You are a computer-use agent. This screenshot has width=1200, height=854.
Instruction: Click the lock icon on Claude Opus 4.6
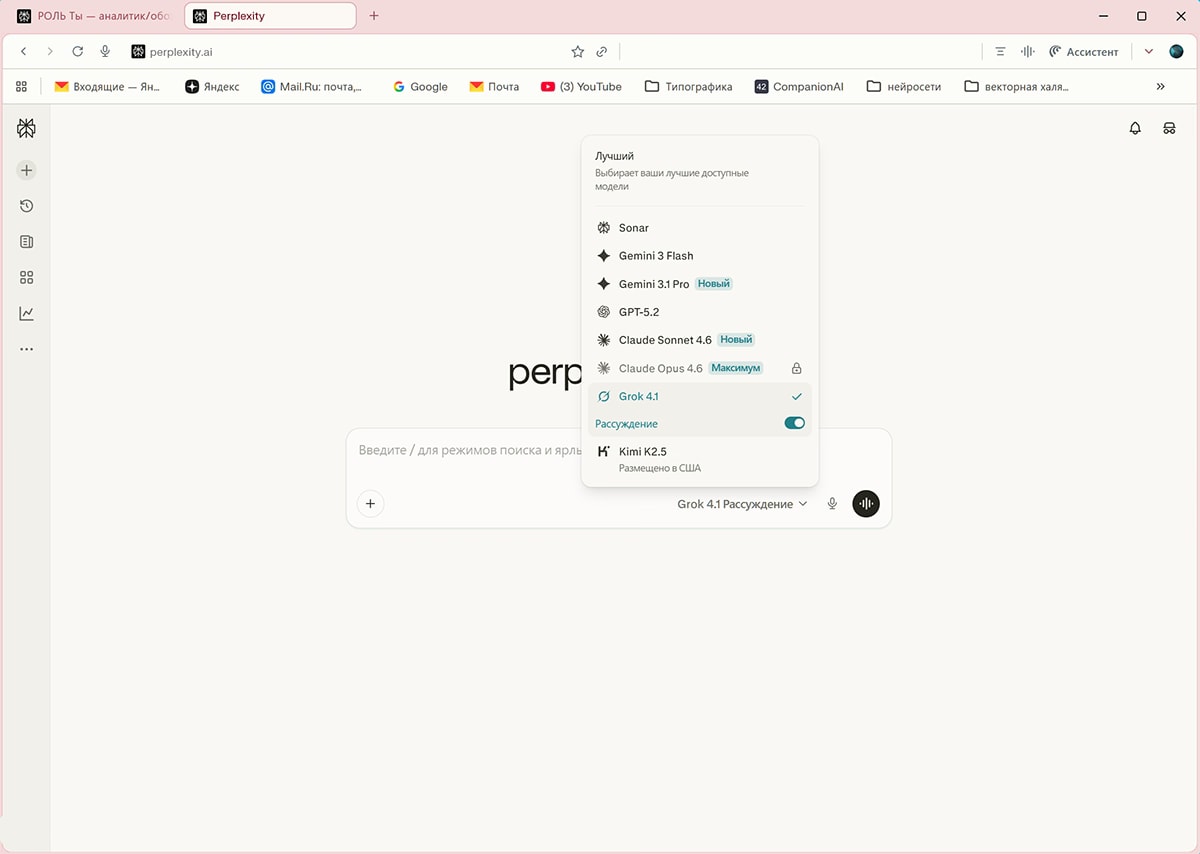[x=797, y=368]
